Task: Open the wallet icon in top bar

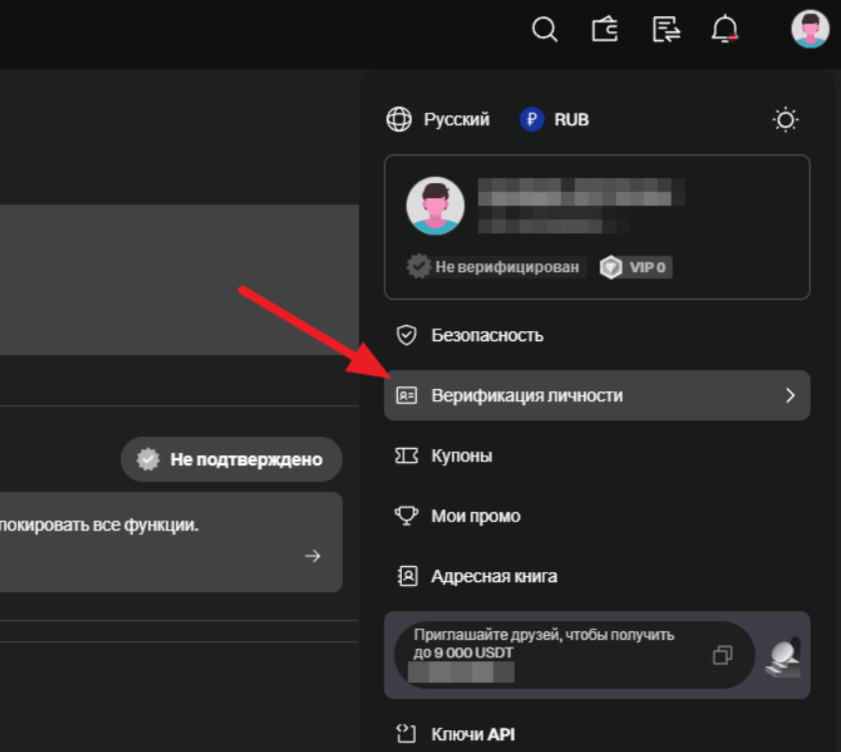Action: click(x=605, y=30)
